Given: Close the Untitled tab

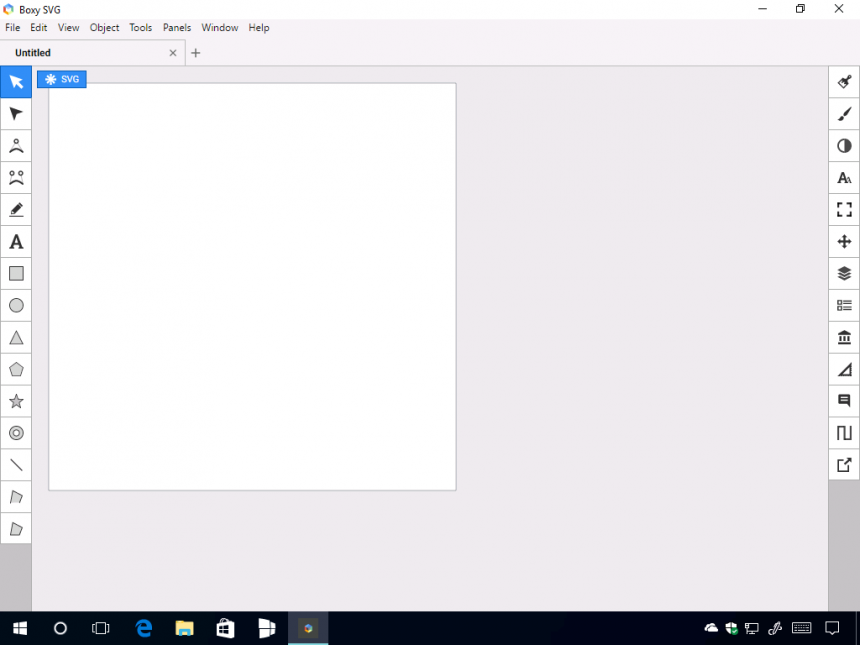Looking at the screenshot, I should pos(172,52).
